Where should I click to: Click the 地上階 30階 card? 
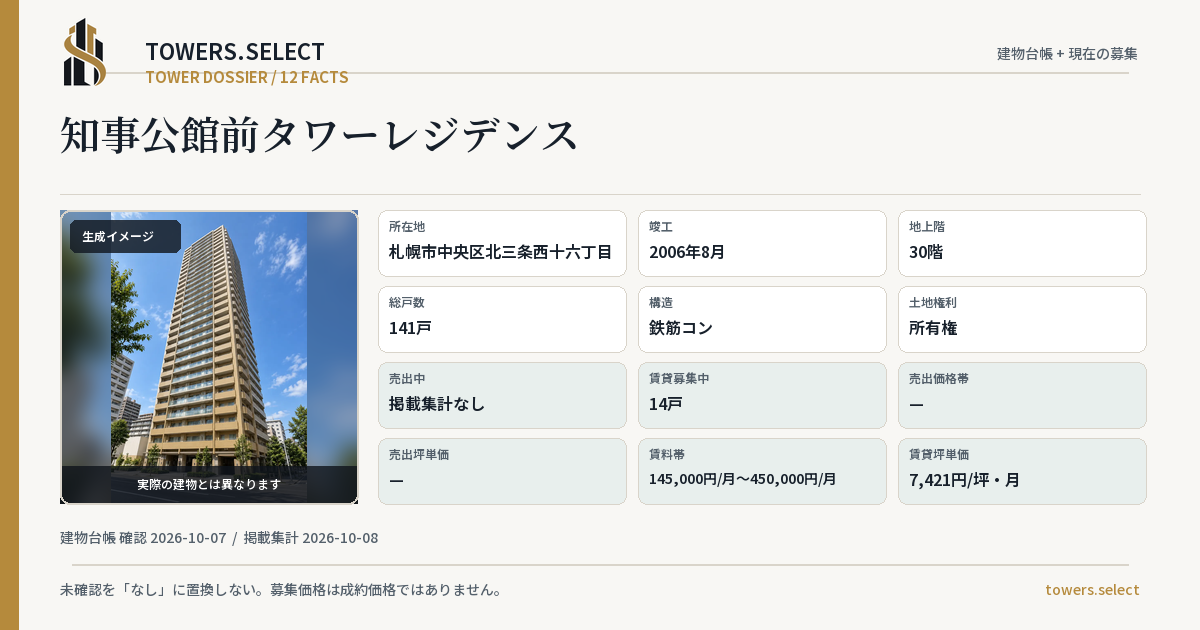(x=1022, y=243)
